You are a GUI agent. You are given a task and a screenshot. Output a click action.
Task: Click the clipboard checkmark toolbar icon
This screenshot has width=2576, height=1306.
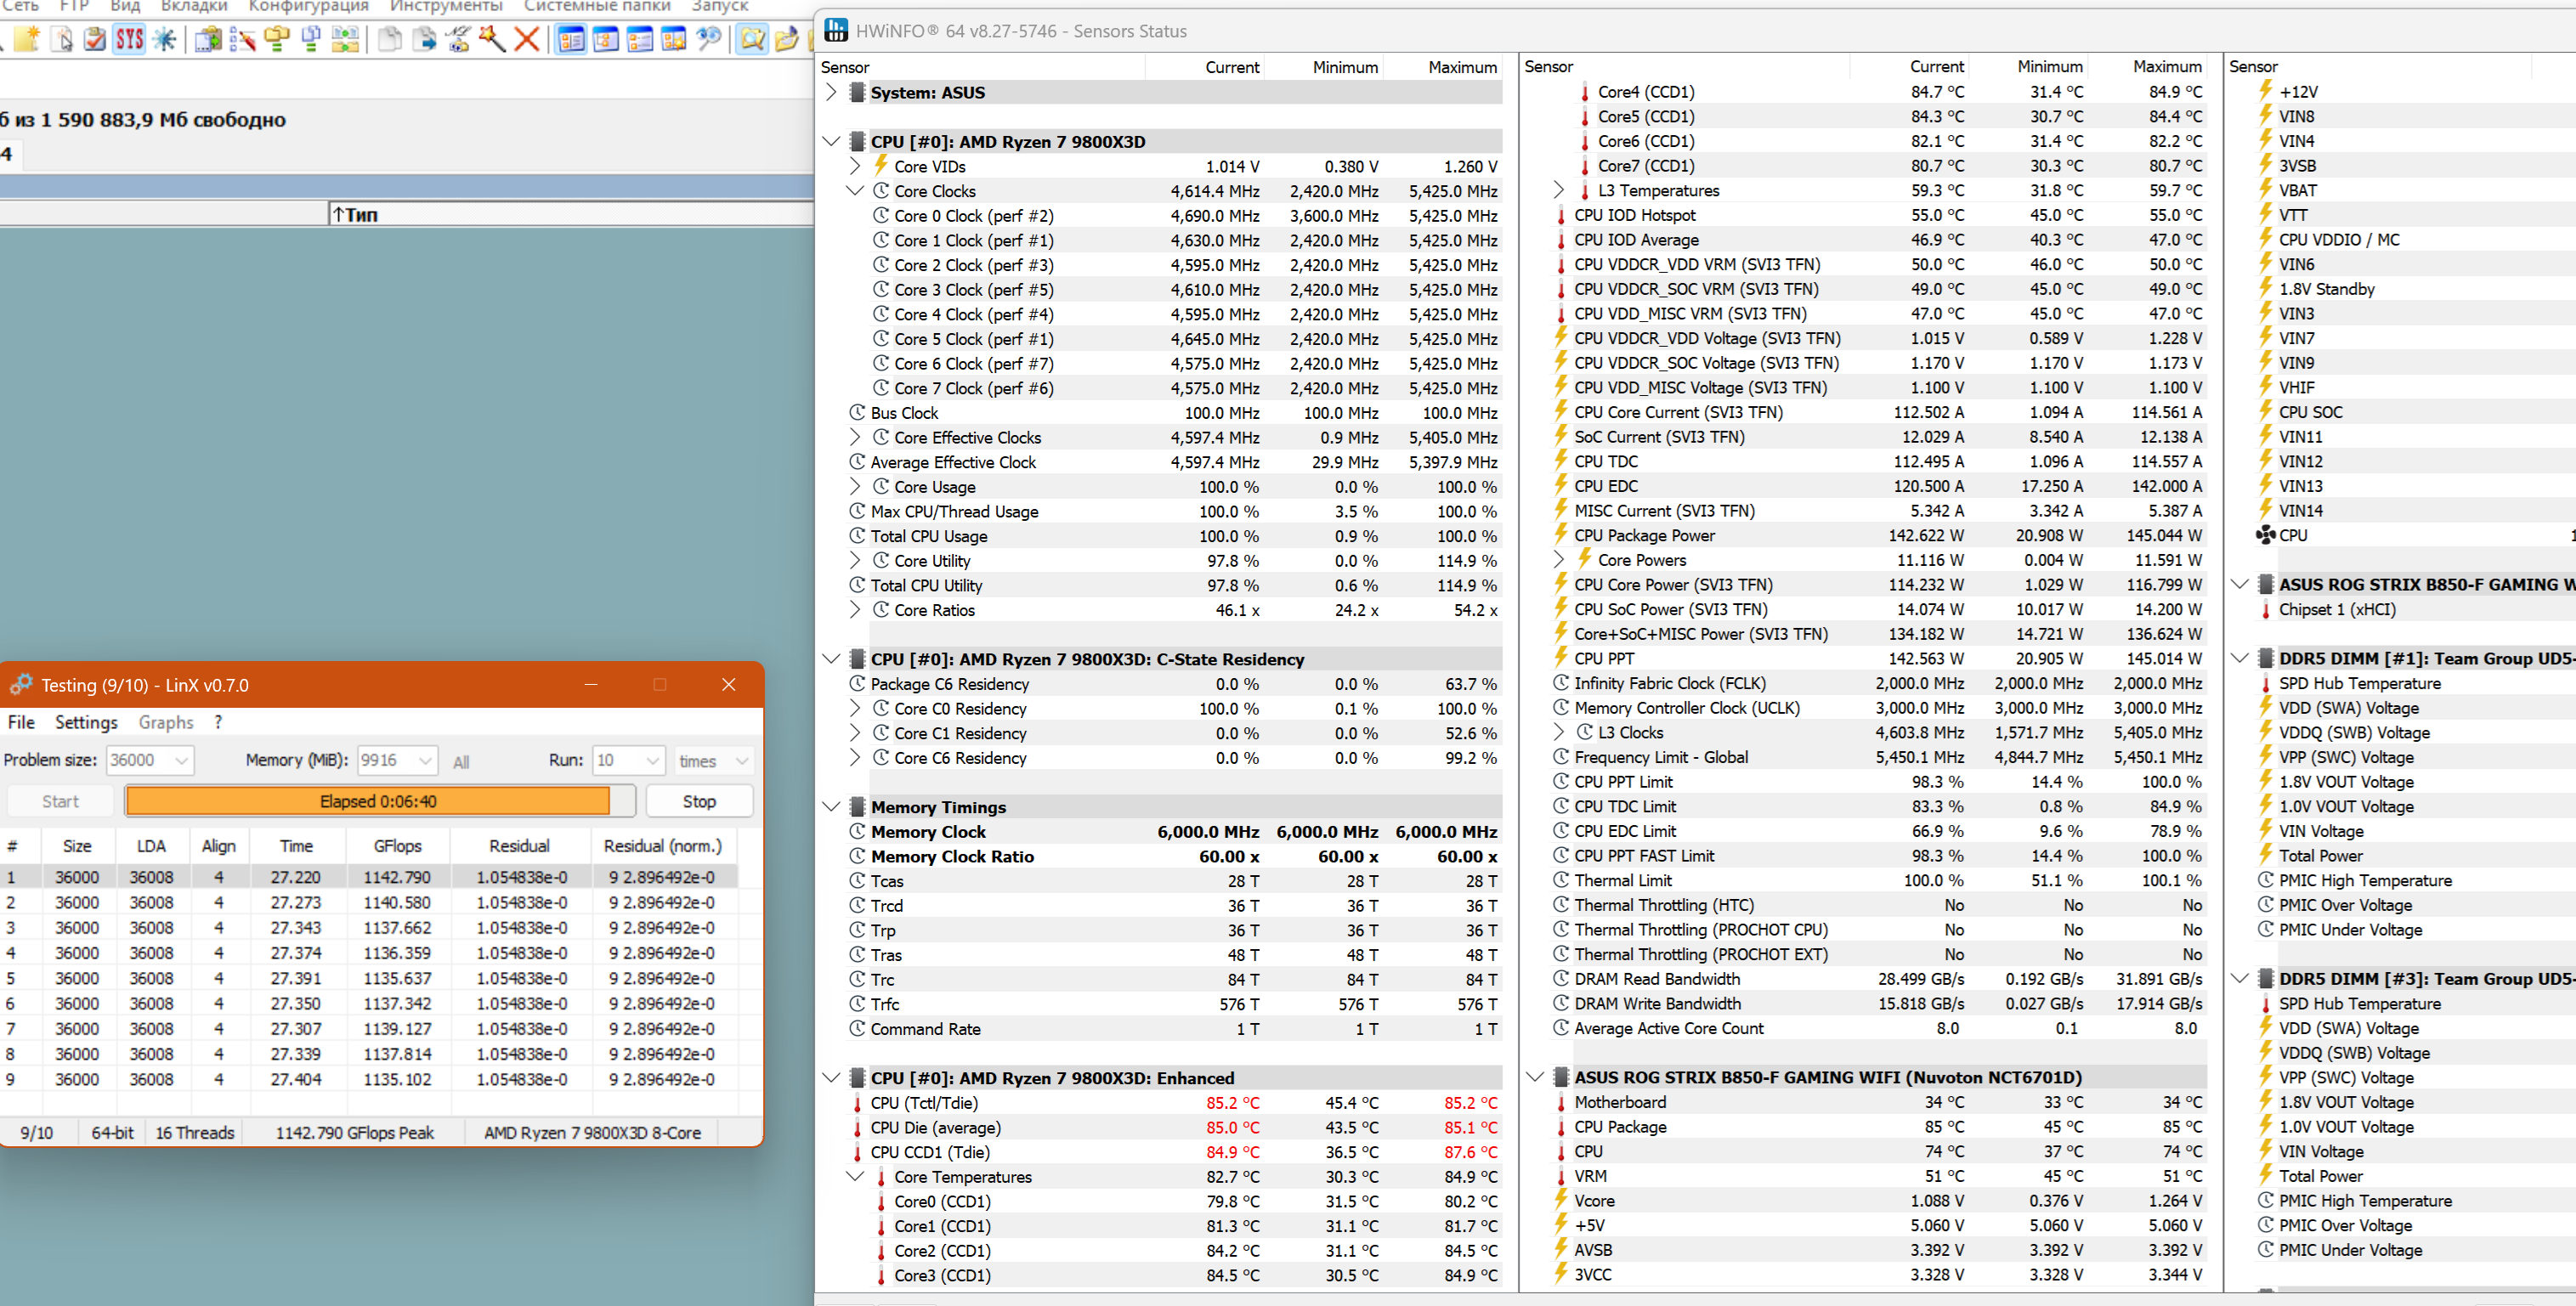coord(94,39)
